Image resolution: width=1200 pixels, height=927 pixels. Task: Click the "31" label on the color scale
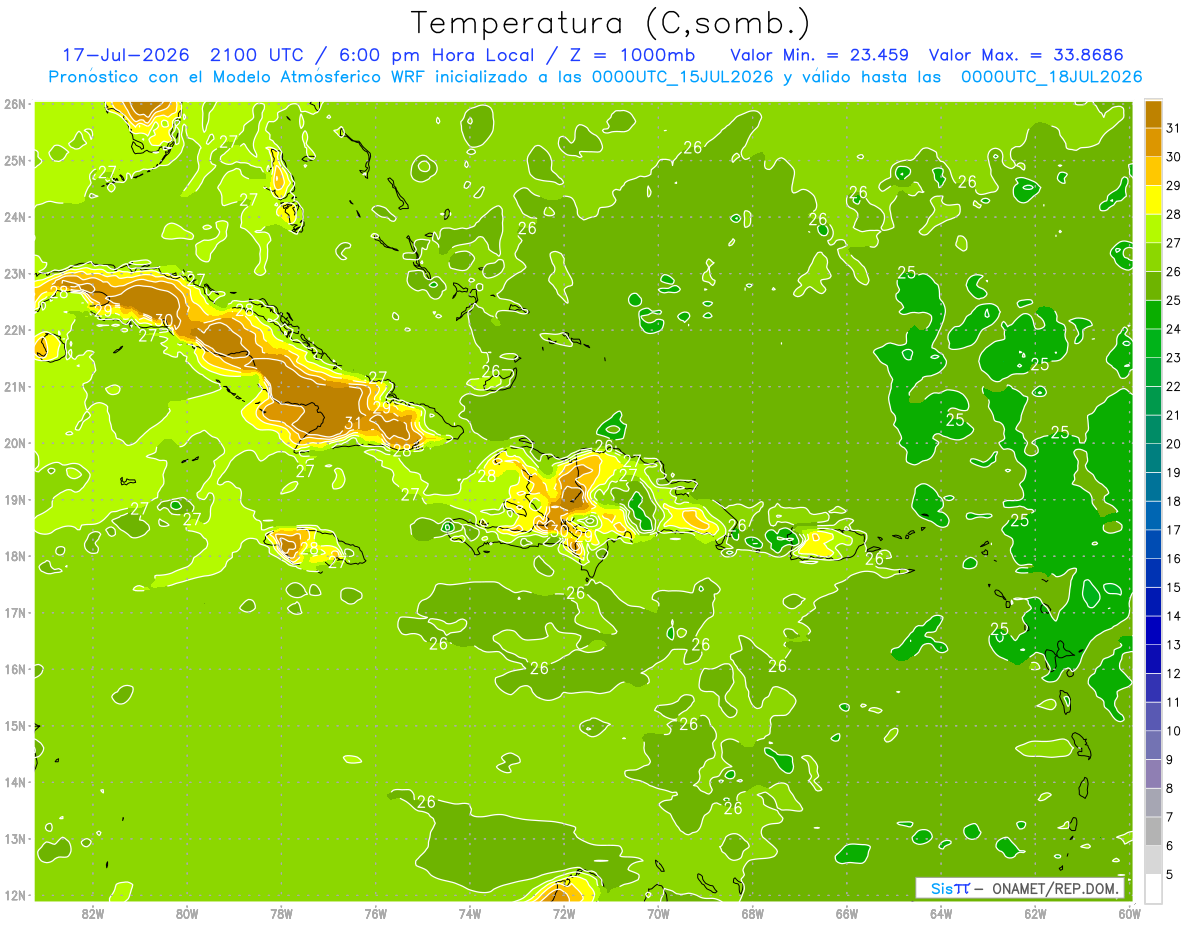(x=1174, y=129)
